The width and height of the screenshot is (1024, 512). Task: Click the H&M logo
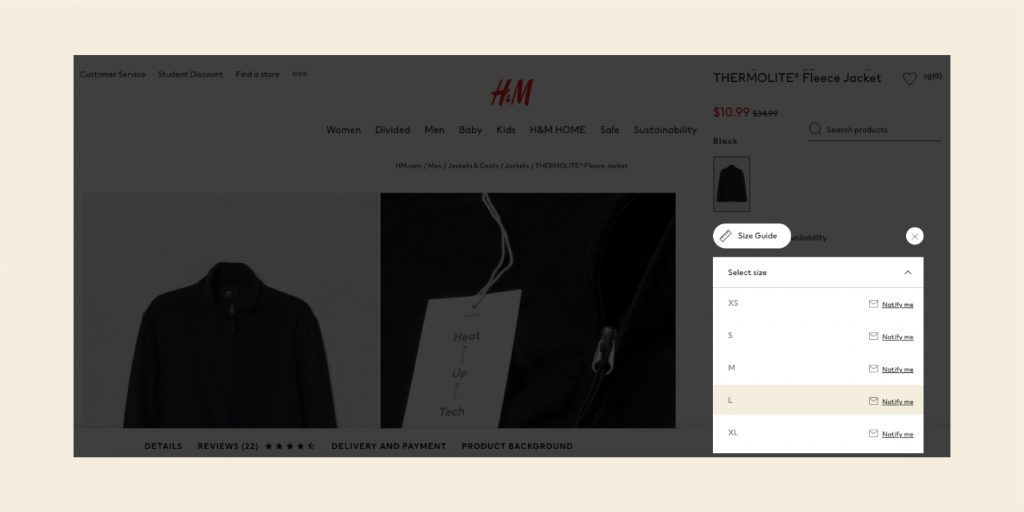click(x=512, y=93)
